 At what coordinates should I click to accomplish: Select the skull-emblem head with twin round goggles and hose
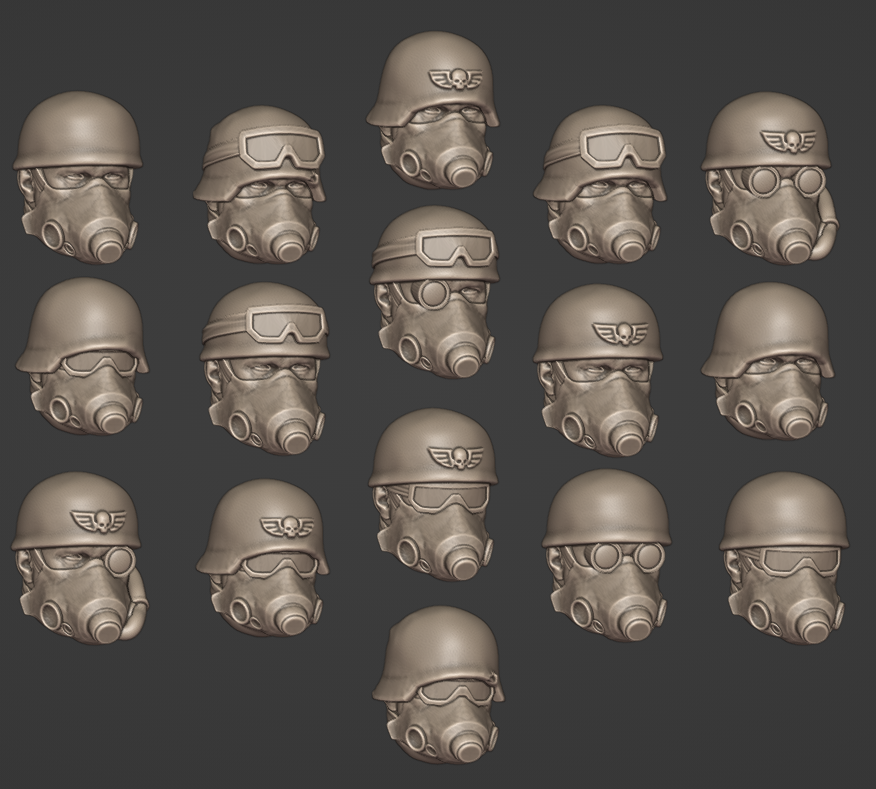coord(770,178)
